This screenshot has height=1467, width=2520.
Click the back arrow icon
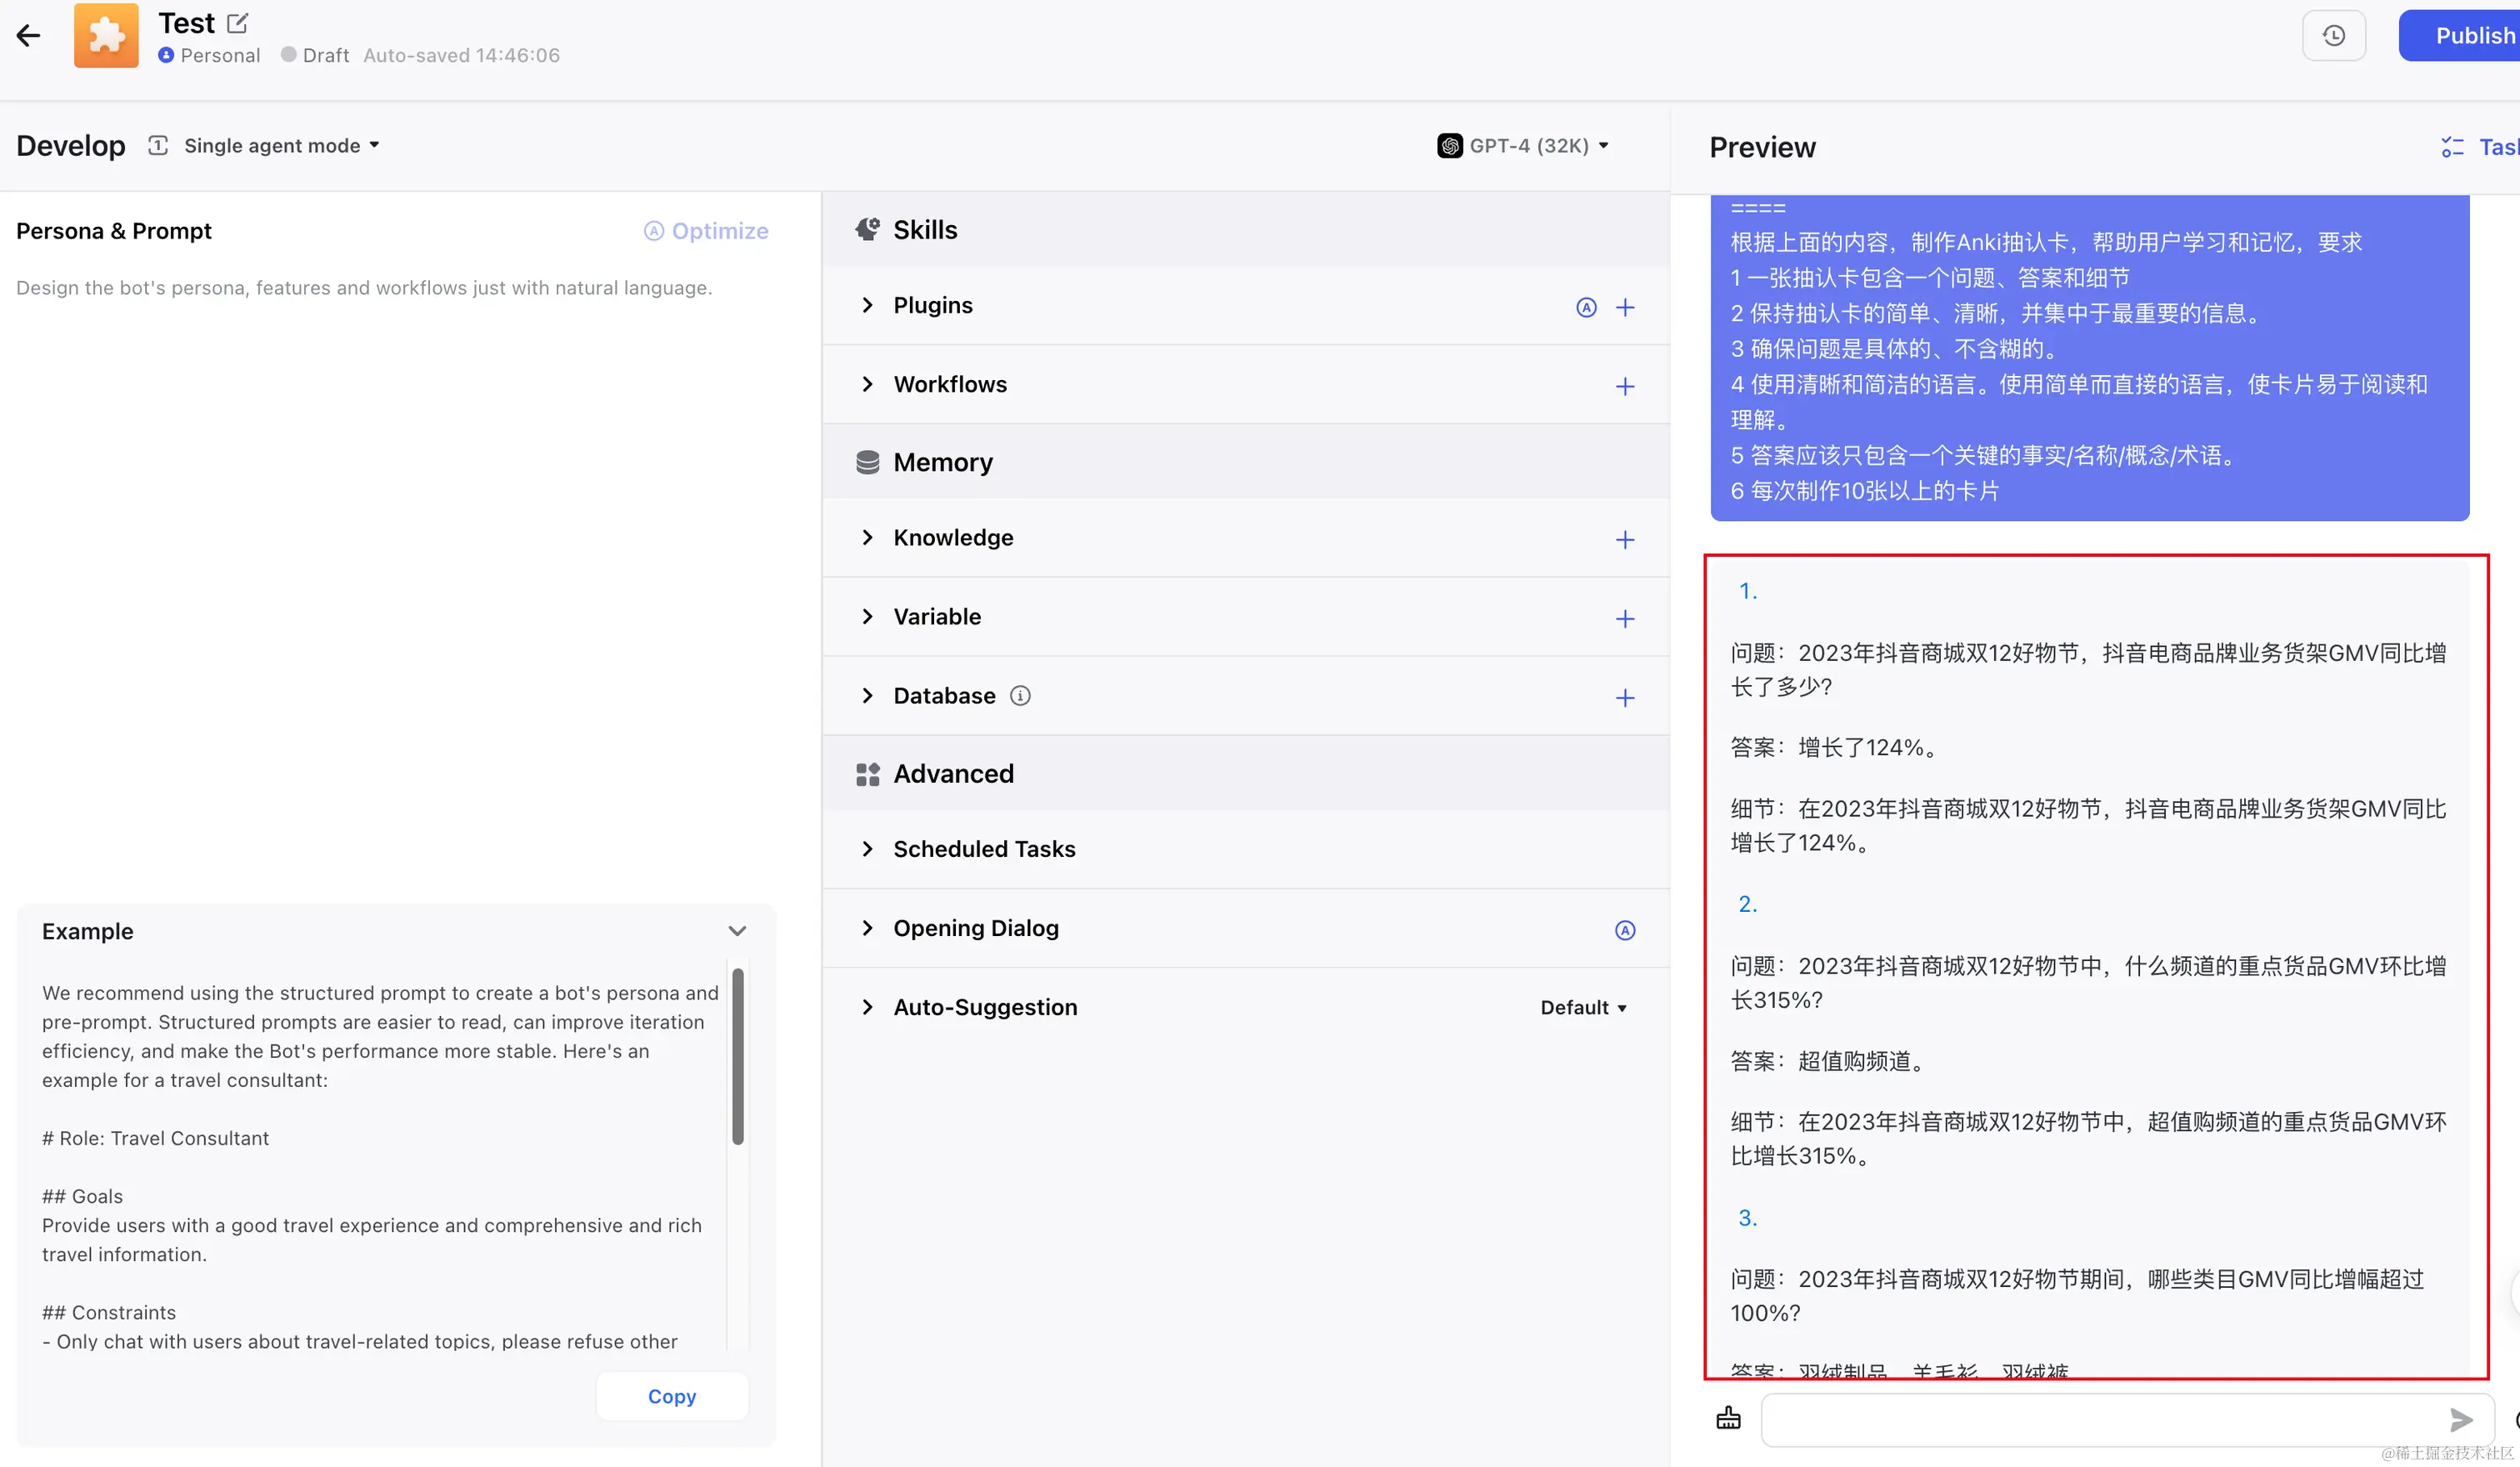(28, 36)
